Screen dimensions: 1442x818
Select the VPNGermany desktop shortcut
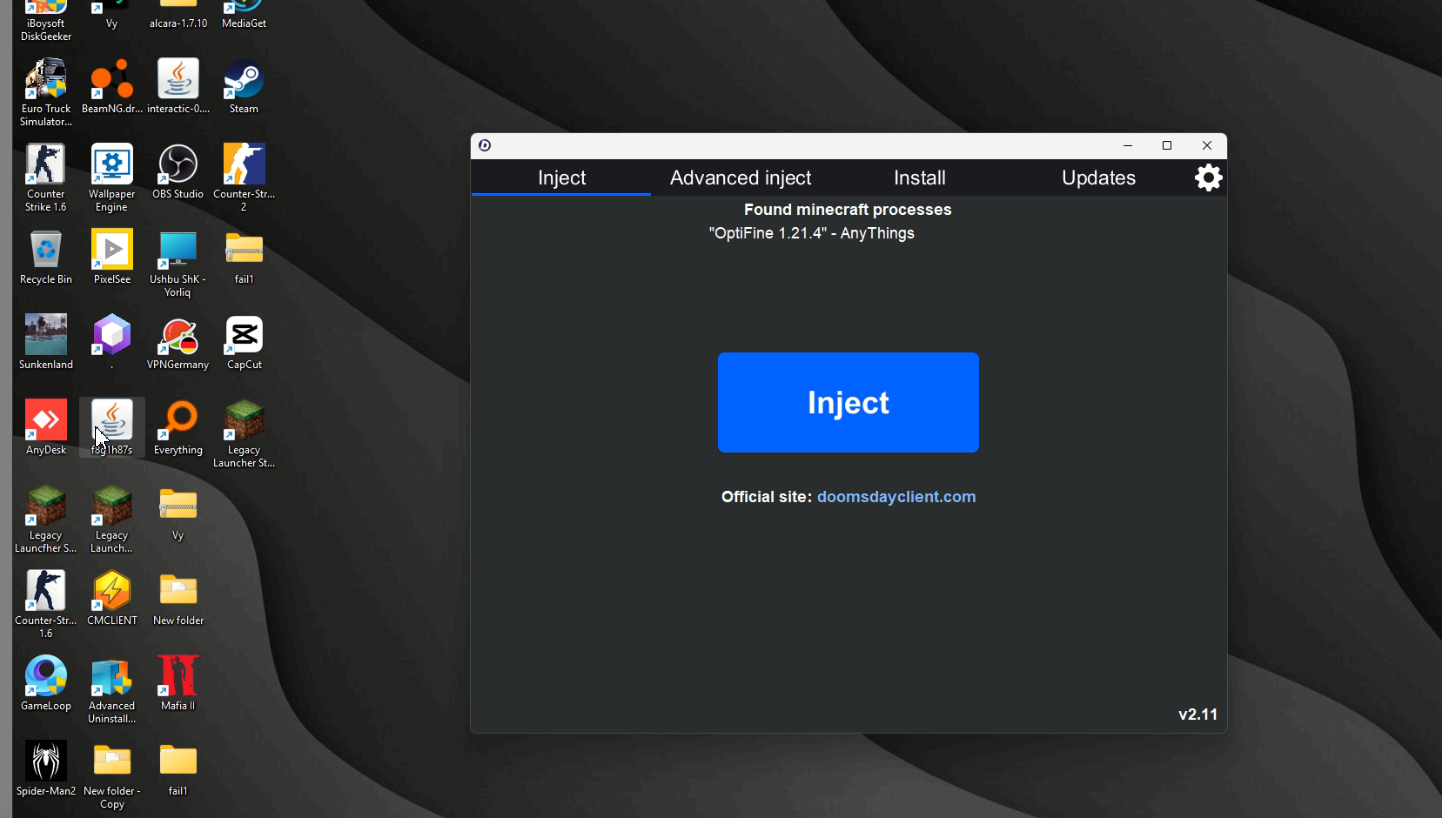click(178, 342)
